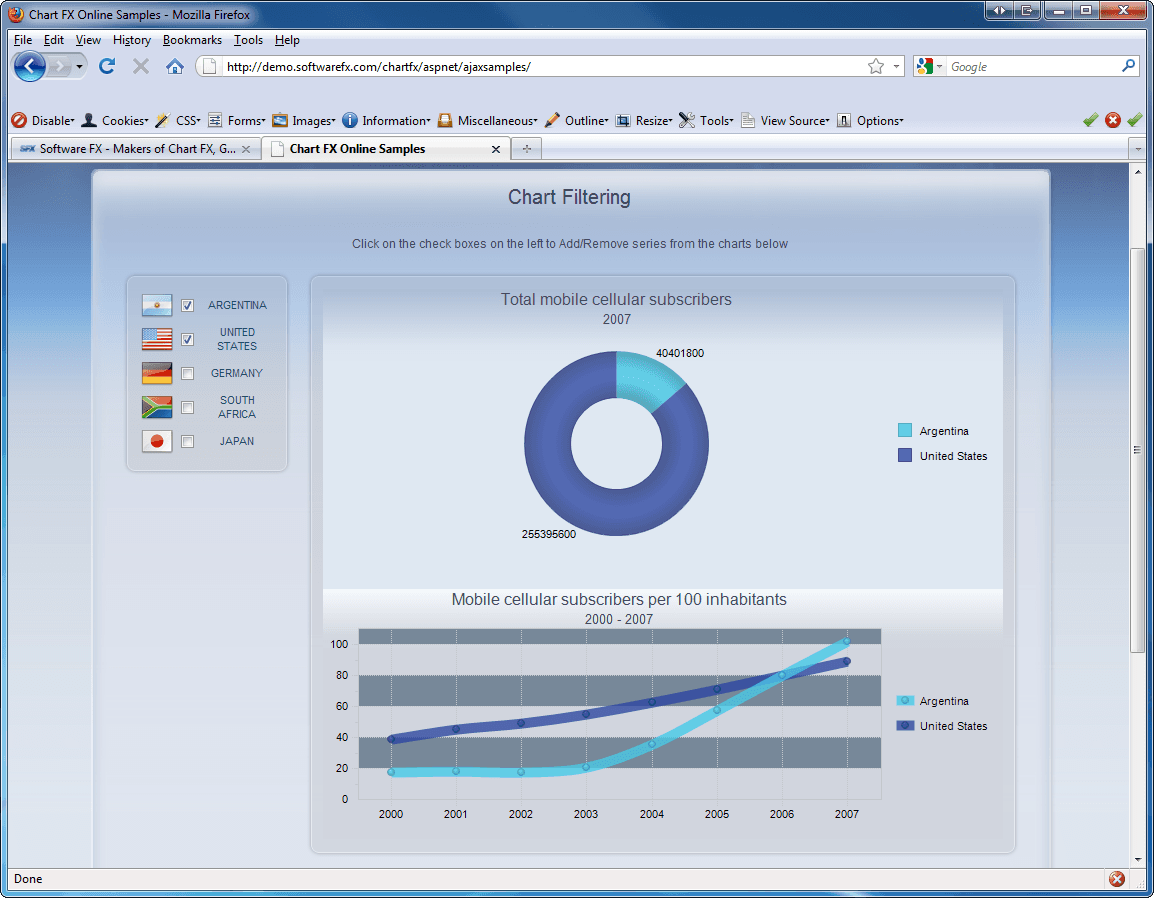Viewport: 1154px width, 898px height.
Task: Click the red error icon in status bar
Action: tap(1116, 878)
